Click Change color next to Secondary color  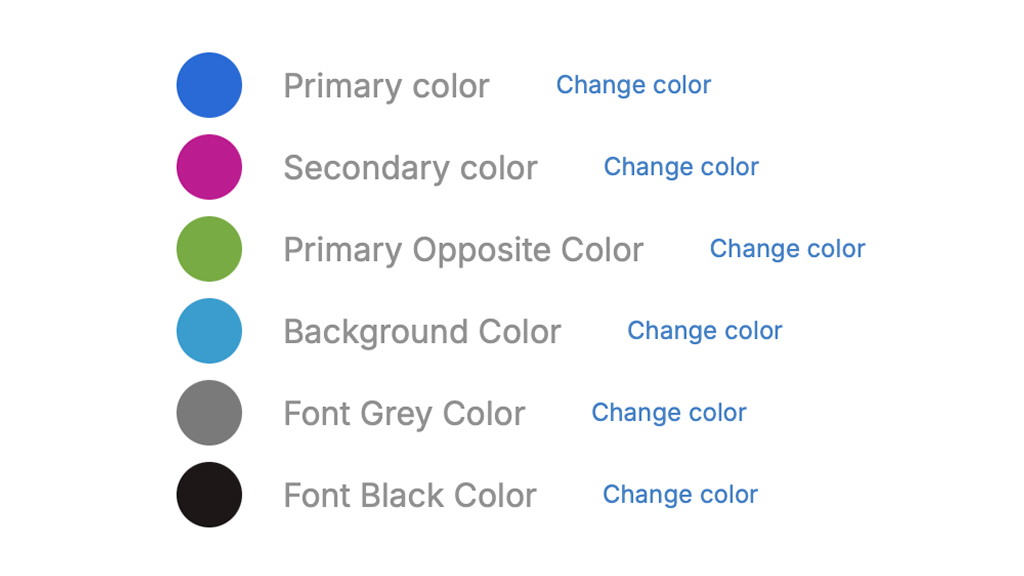click(681, 167)
